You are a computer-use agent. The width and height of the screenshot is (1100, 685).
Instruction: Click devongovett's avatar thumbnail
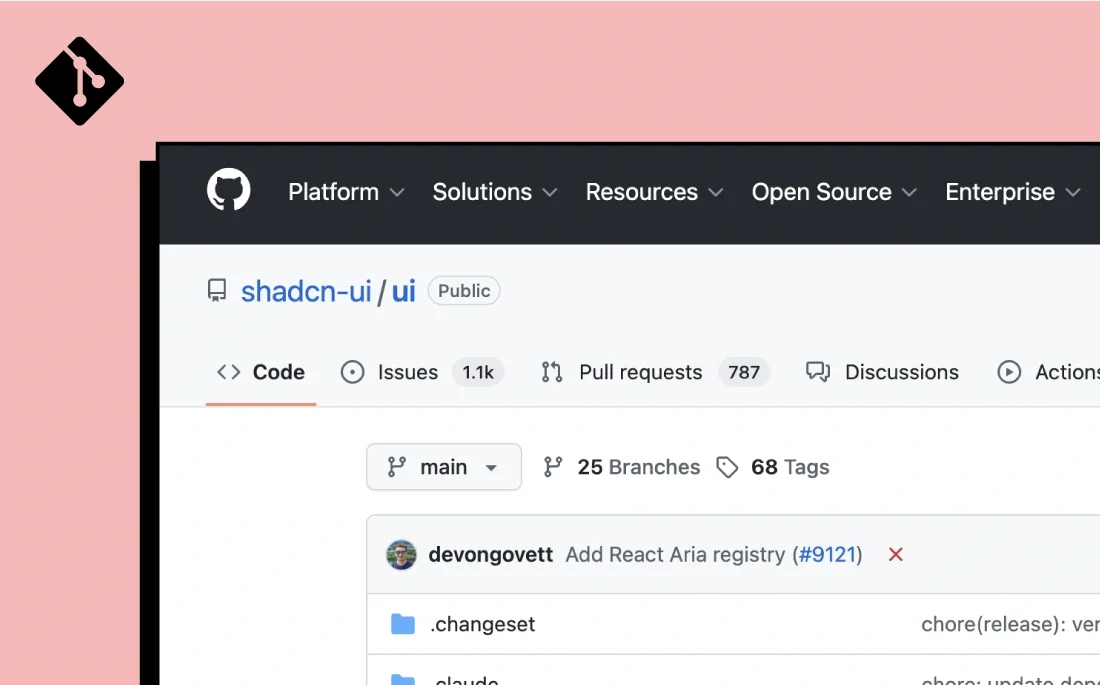[402, 554]
